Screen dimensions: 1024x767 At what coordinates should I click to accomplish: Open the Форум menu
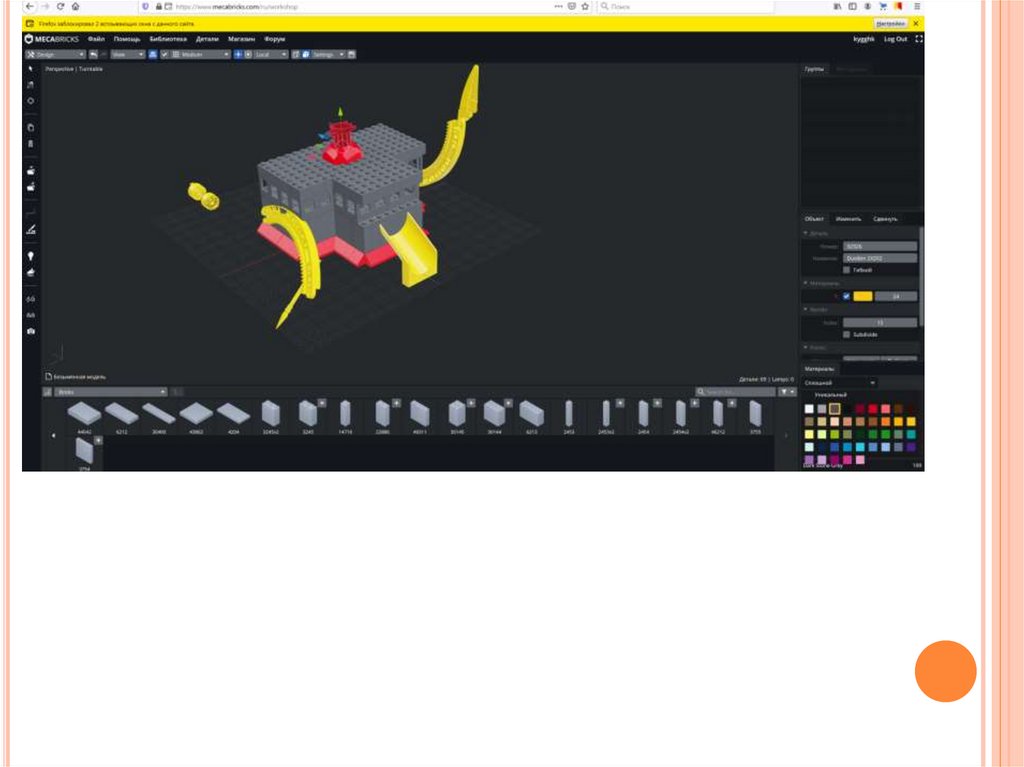point(274,39)
